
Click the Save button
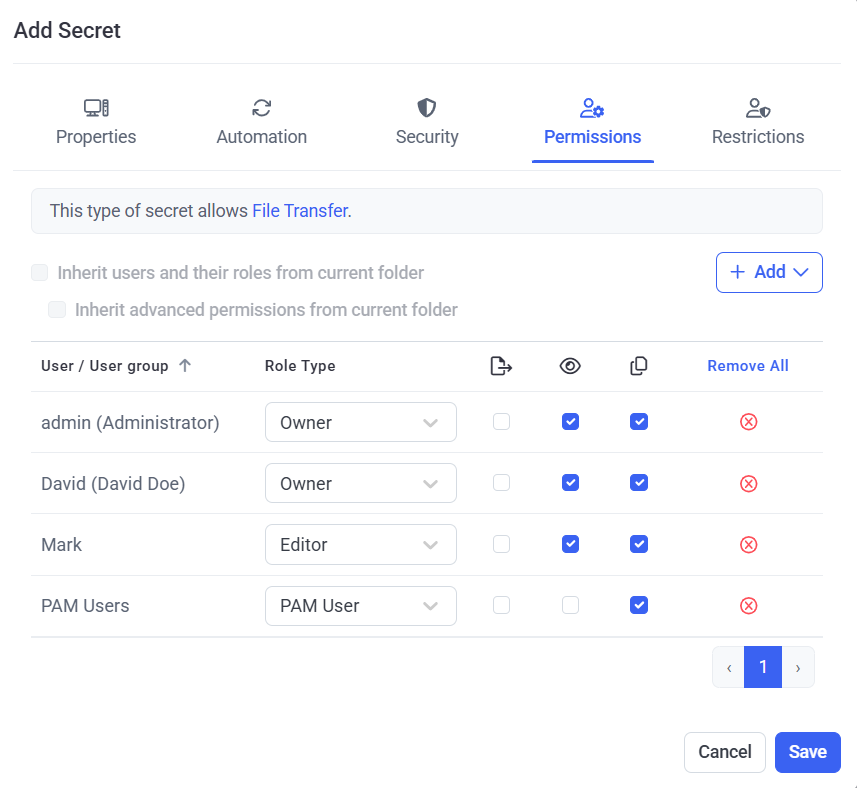pyautogui.click(x=807, y=752)
